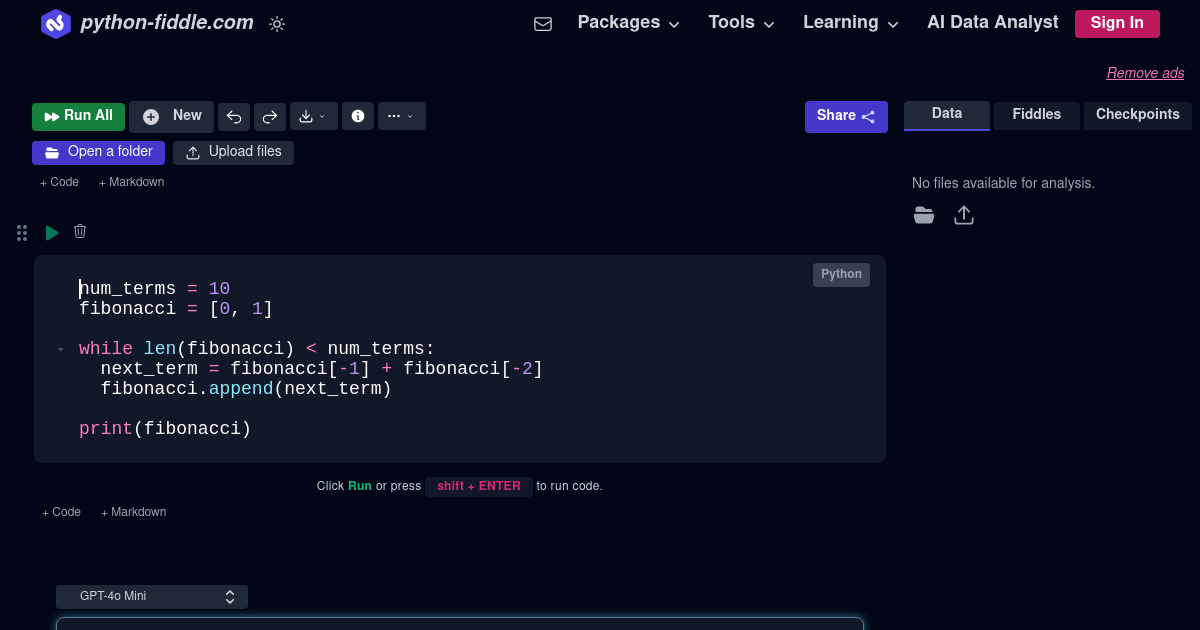Open the folder icon in the Data panel
1200x630 pixels.
point(923,214)
